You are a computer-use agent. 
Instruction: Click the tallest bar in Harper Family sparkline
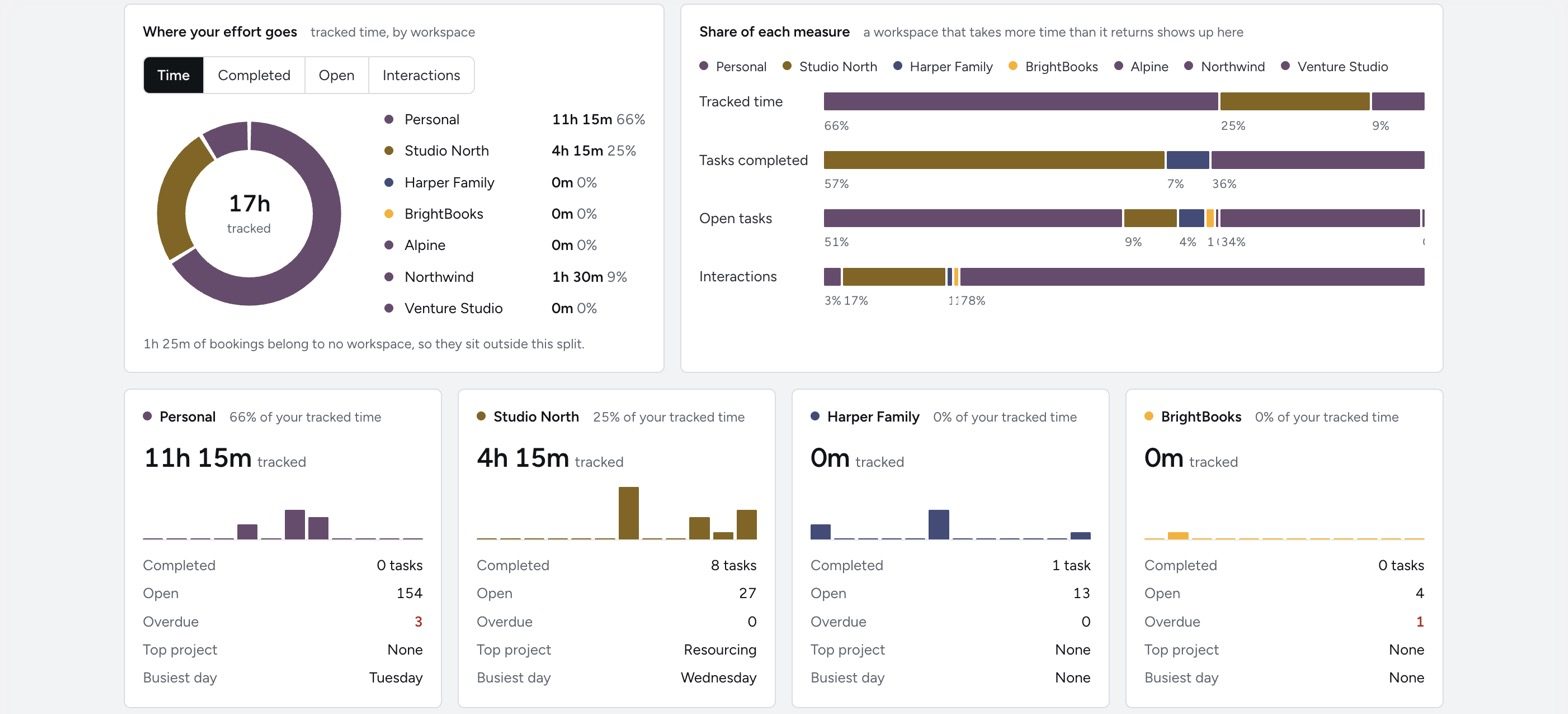pos(938,525)
